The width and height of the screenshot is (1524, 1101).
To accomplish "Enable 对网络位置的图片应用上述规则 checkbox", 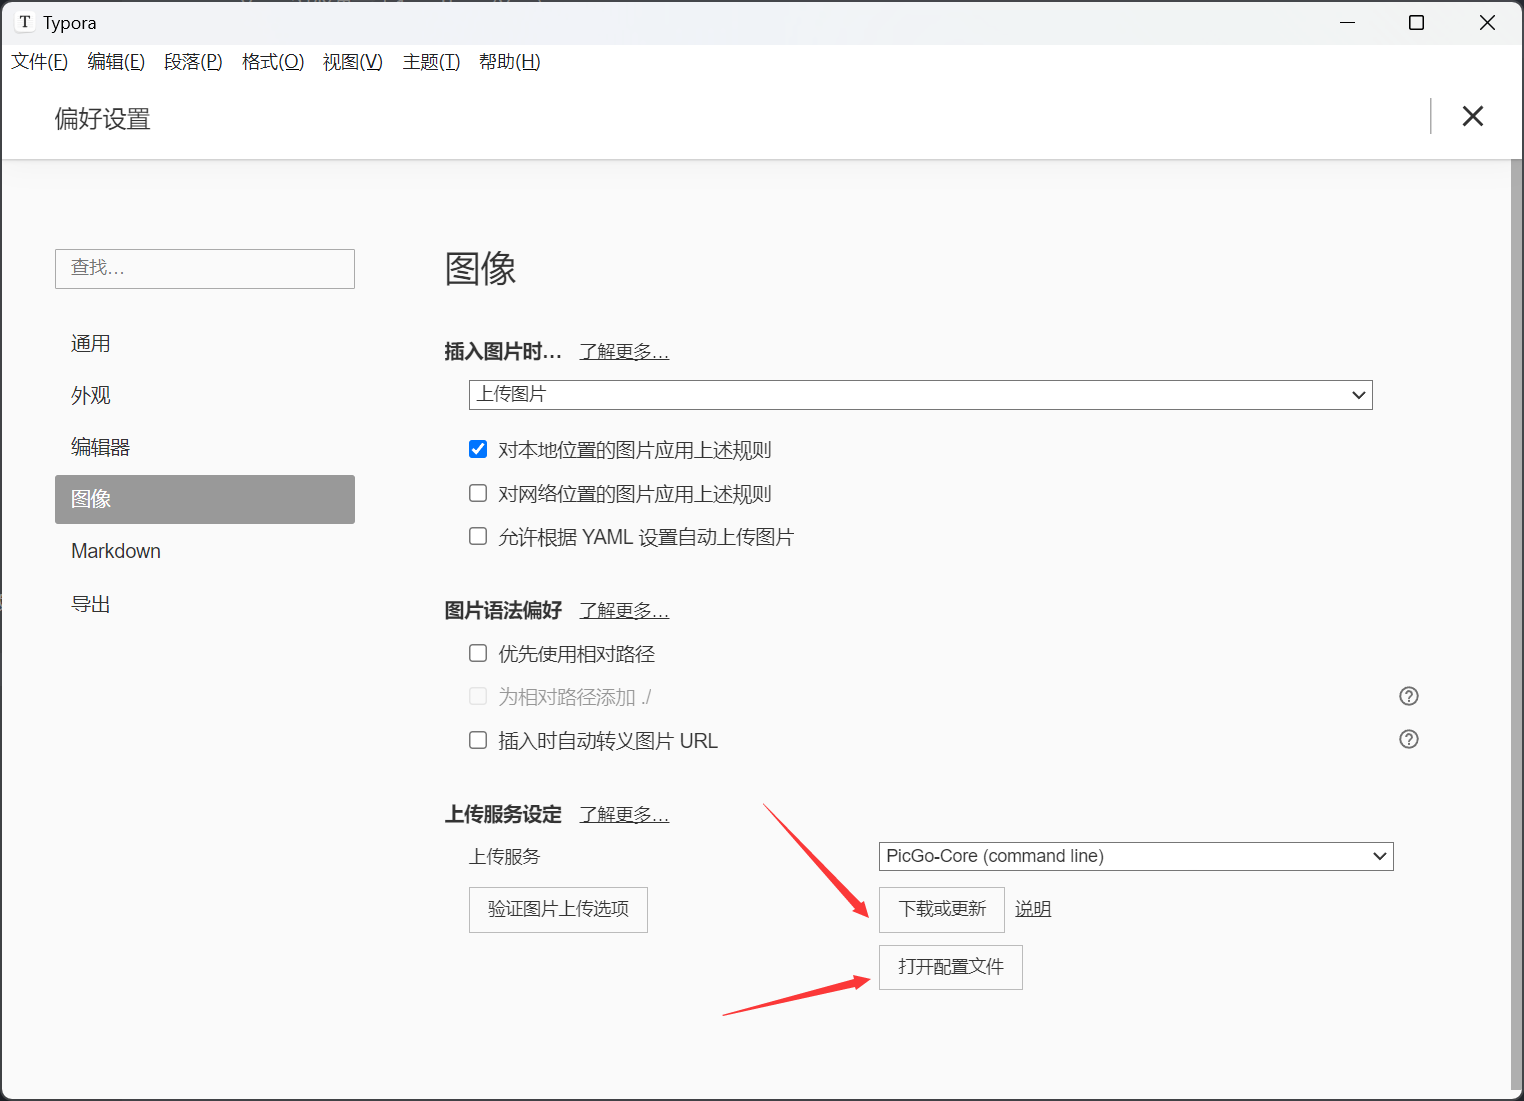I will [478, 493].
